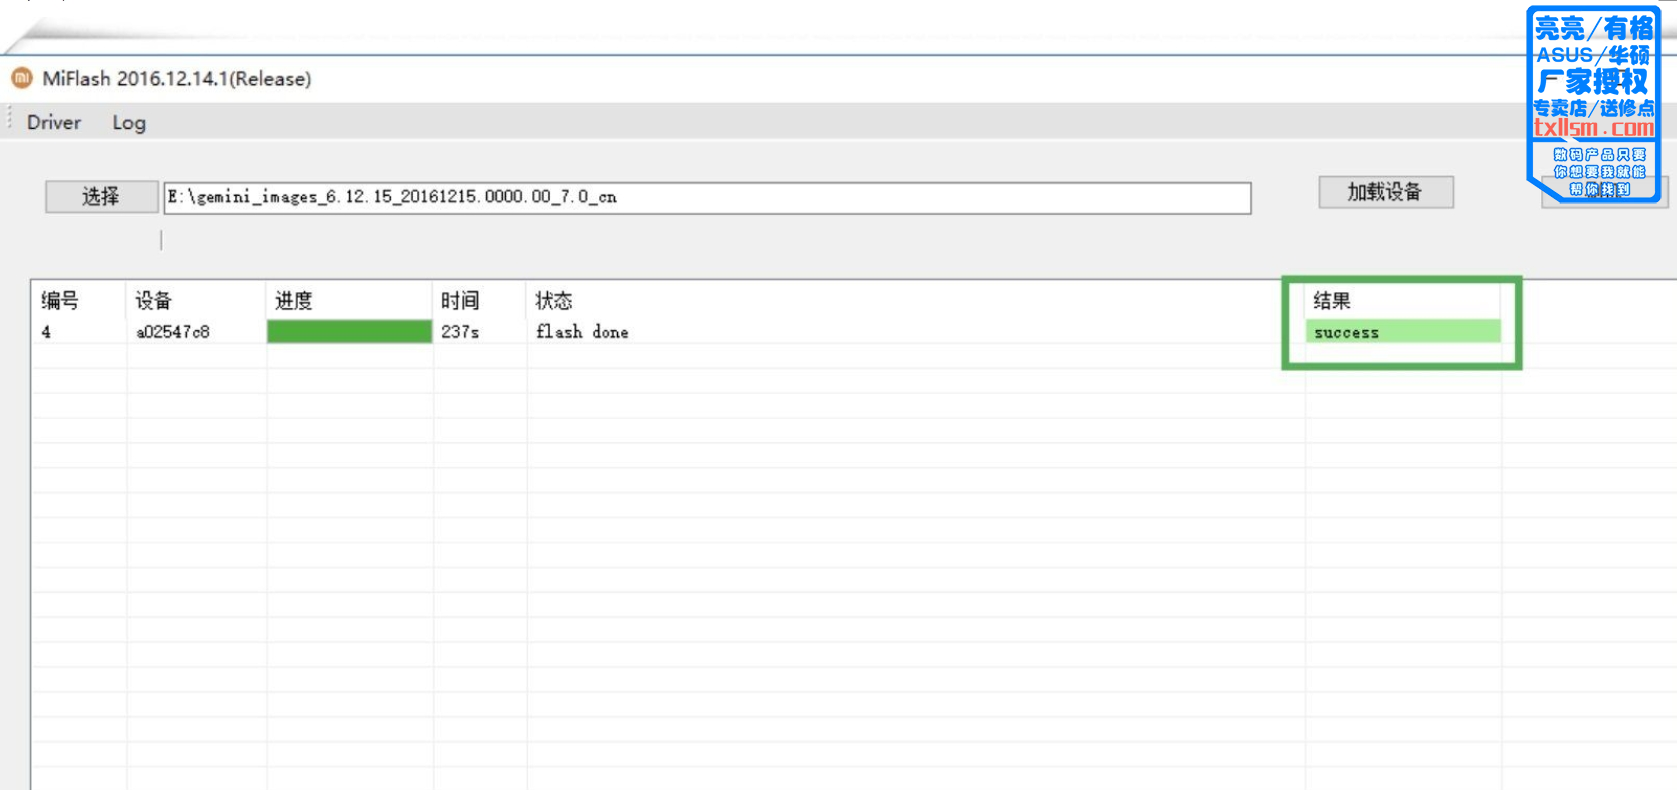
Task: Click the 加载设备 button
Action: coord(1385,192)
